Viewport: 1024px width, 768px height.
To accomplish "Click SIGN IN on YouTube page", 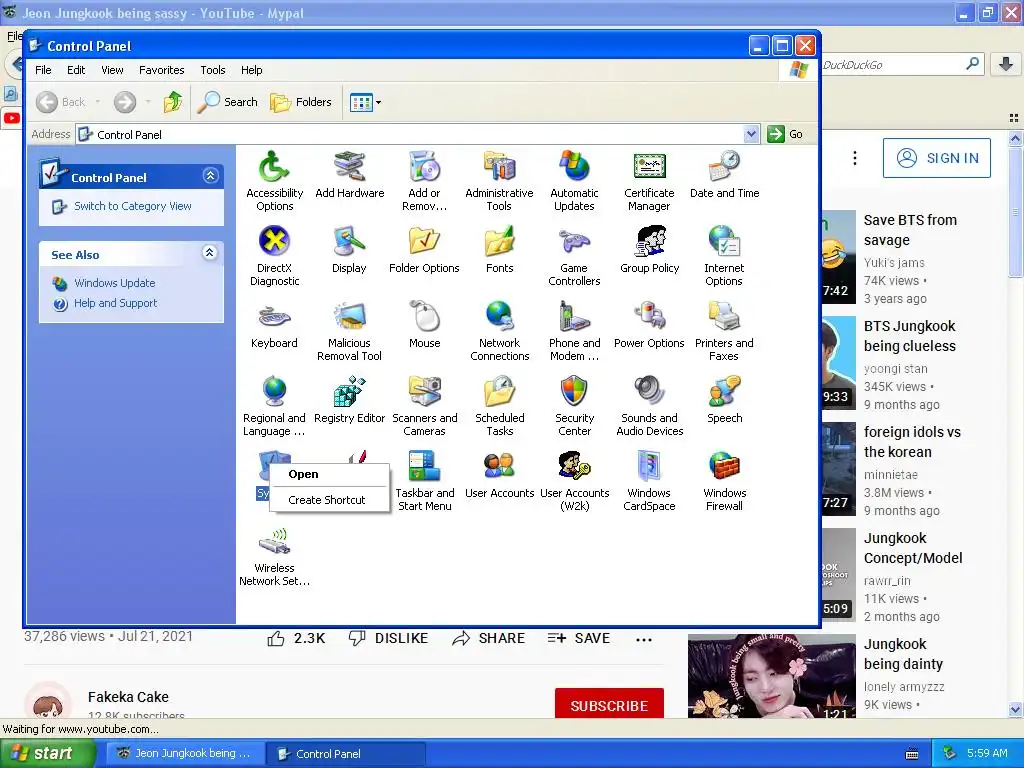I will (936, 158).
